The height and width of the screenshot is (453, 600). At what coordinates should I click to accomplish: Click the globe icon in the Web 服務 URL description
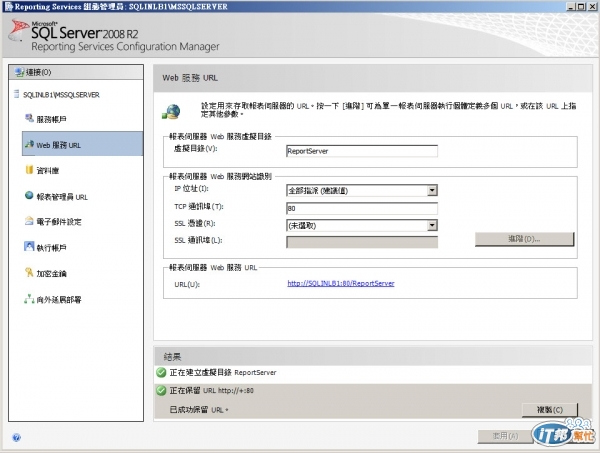(x=171, y=112)
